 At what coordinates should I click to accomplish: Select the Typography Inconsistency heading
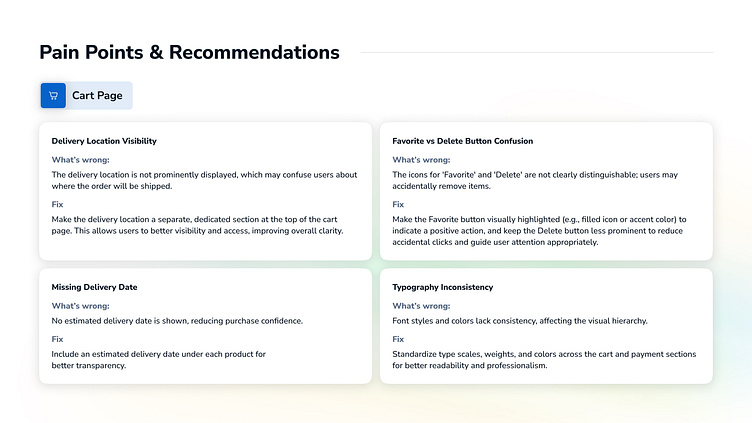coord(442,287)
